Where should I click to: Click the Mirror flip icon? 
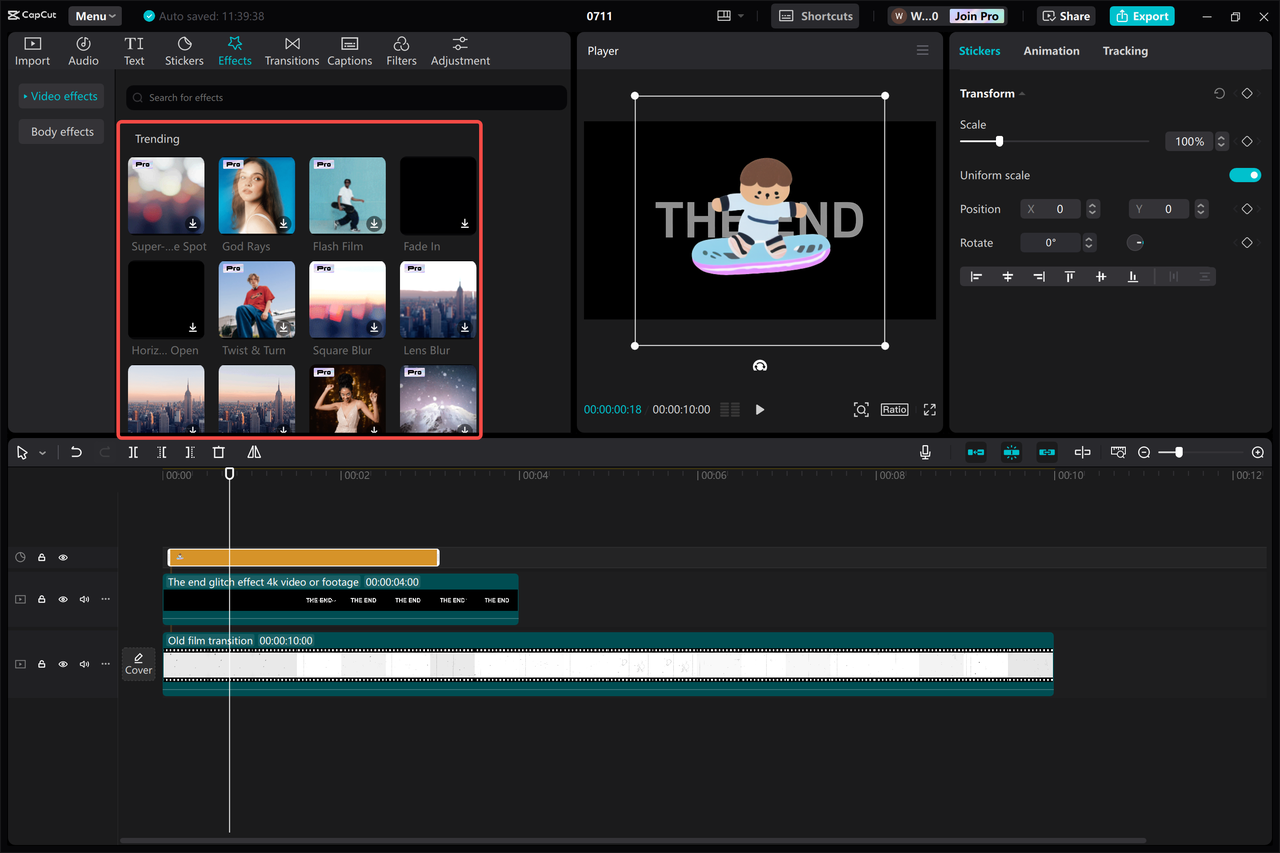coord(254,452)
